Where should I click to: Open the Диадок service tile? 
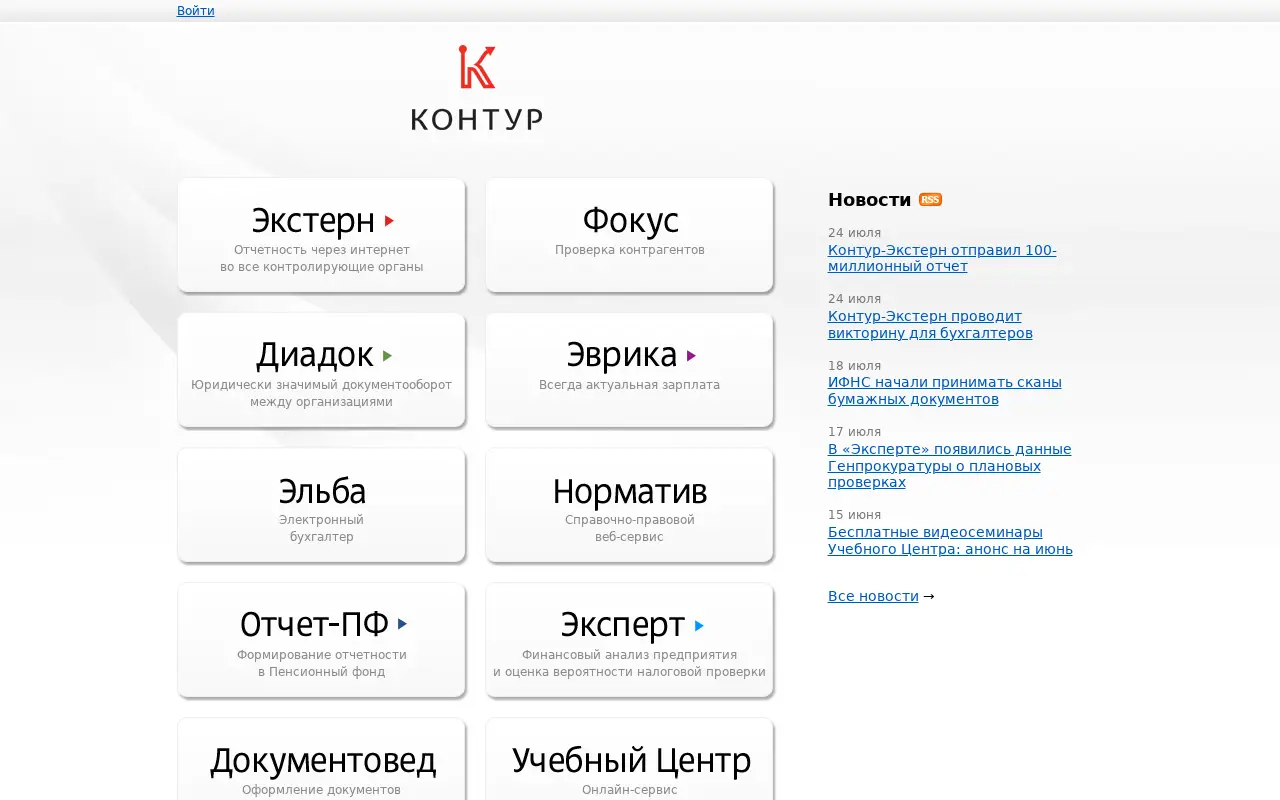pyautogui.click(x=321, y=370)
